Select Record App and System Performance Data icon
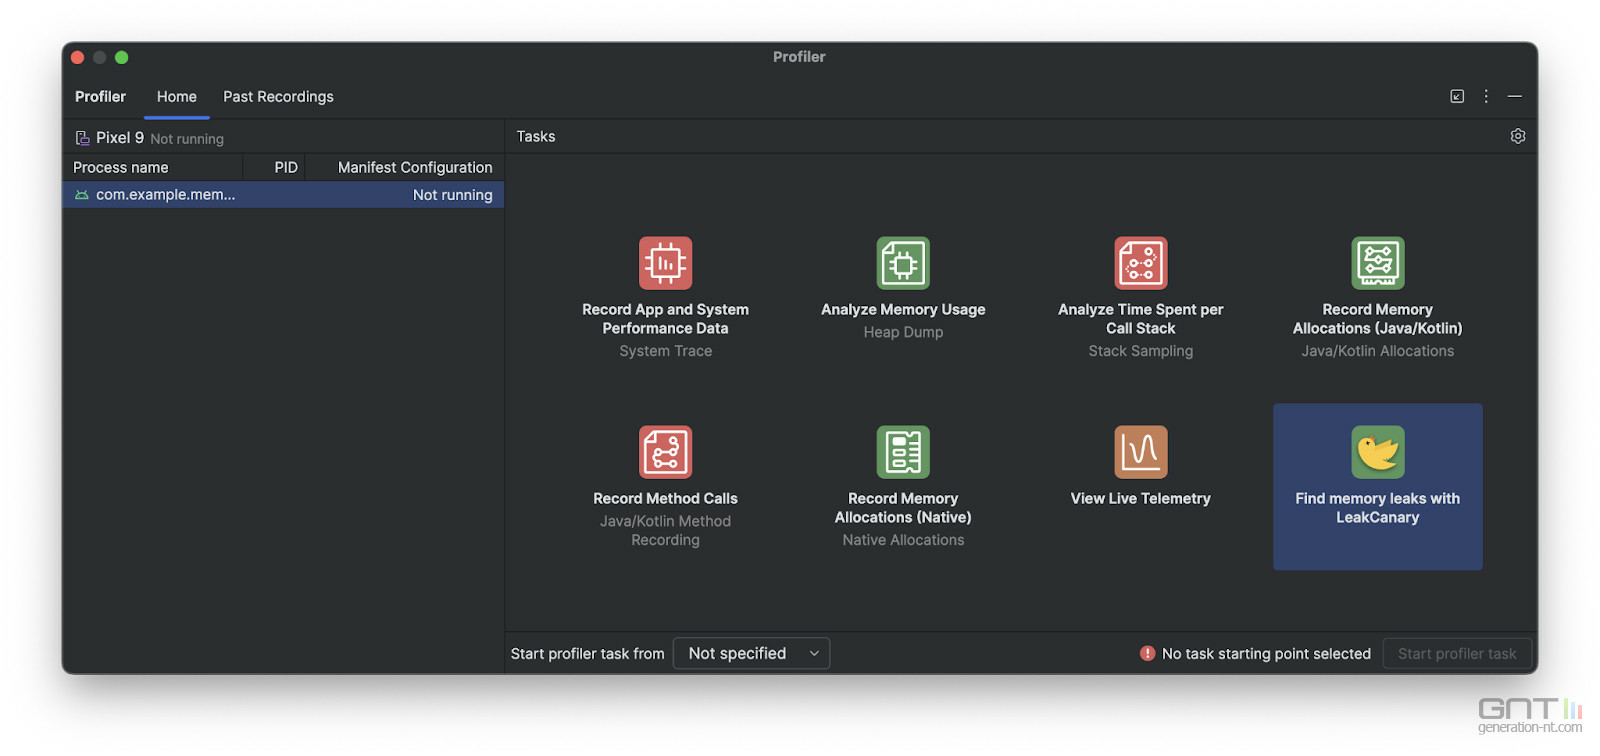The width and height of the screenshot is (1600, 756). pos(665,263)
